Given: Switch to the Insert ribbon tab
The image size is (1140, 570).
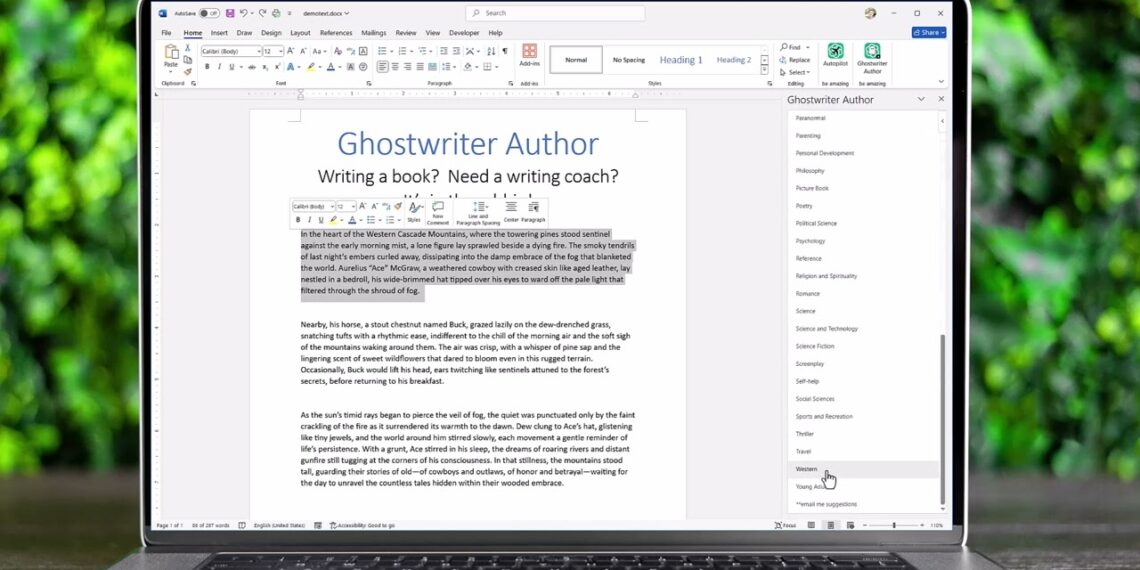Looking at the screenshot, I should coord(219,33).
